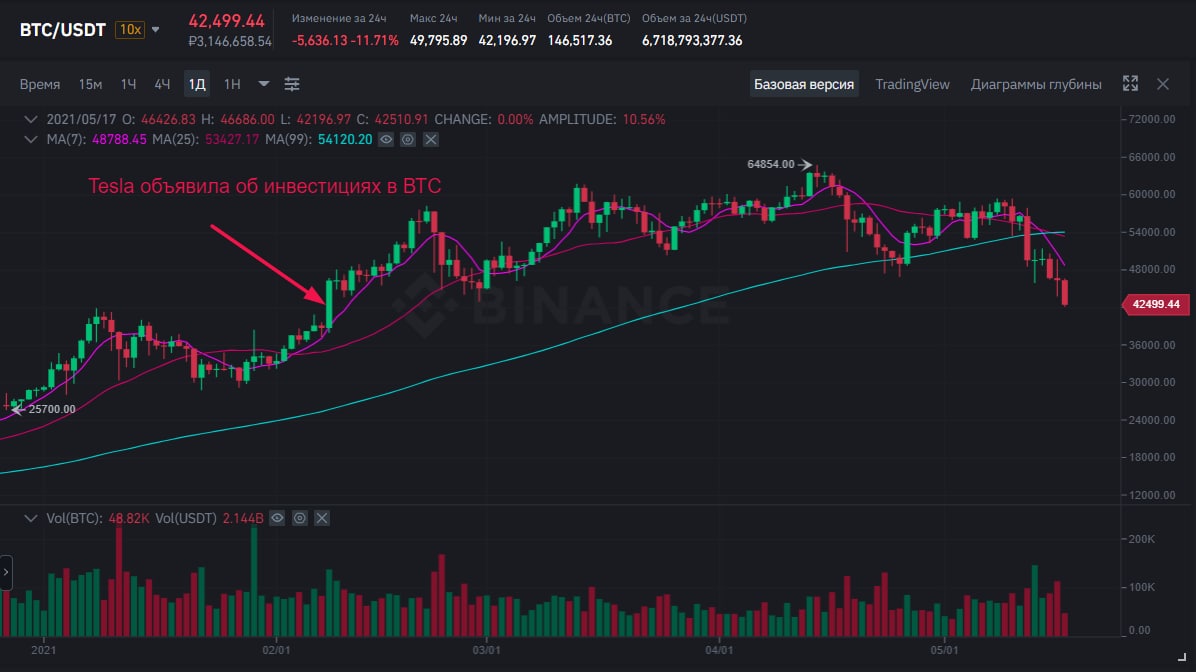Click the MA(7) value 48788.45

click(119, 139)
